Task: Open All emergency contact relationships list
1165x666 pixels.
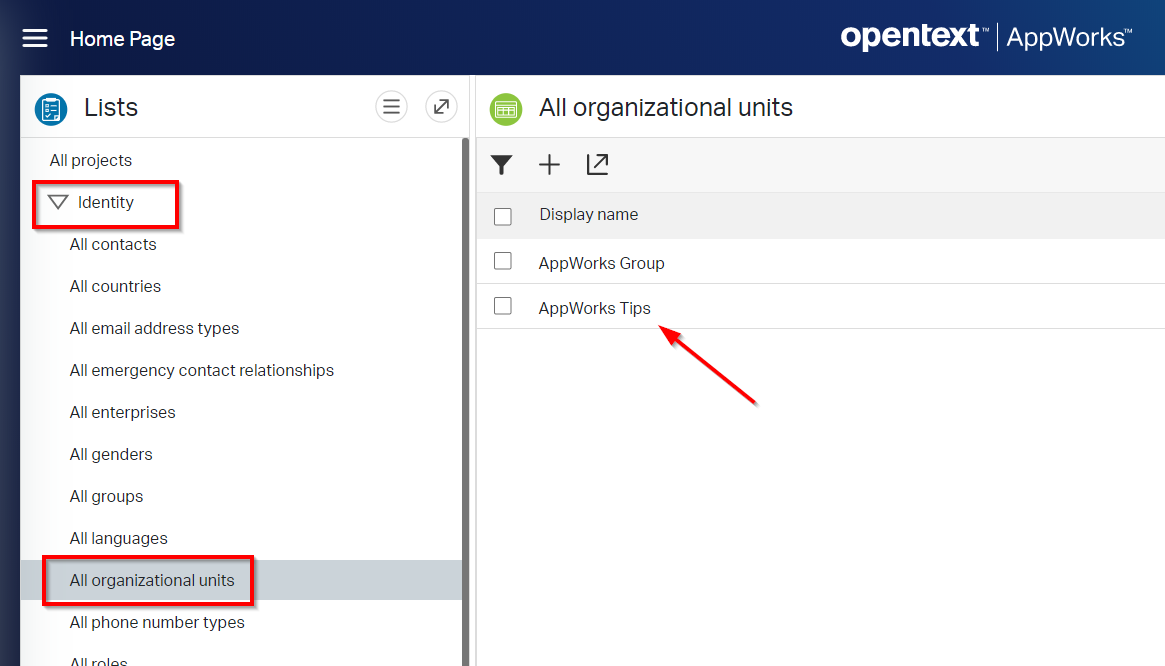Action: click(202, 370)
